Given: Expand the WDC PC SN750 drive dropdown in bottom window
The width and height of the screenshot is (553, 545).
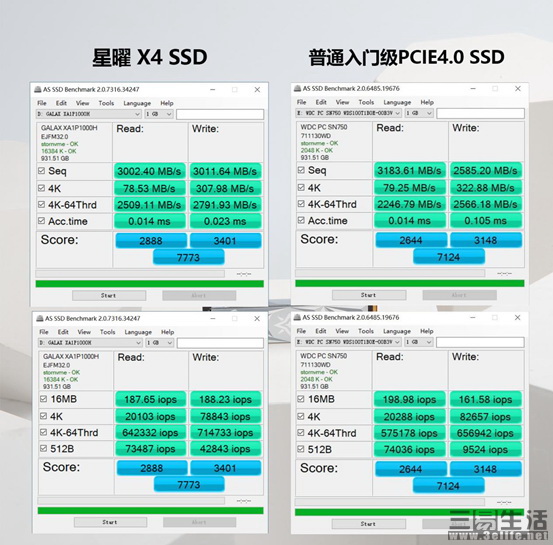Looking at the screenshot, I should coord(348,342).
